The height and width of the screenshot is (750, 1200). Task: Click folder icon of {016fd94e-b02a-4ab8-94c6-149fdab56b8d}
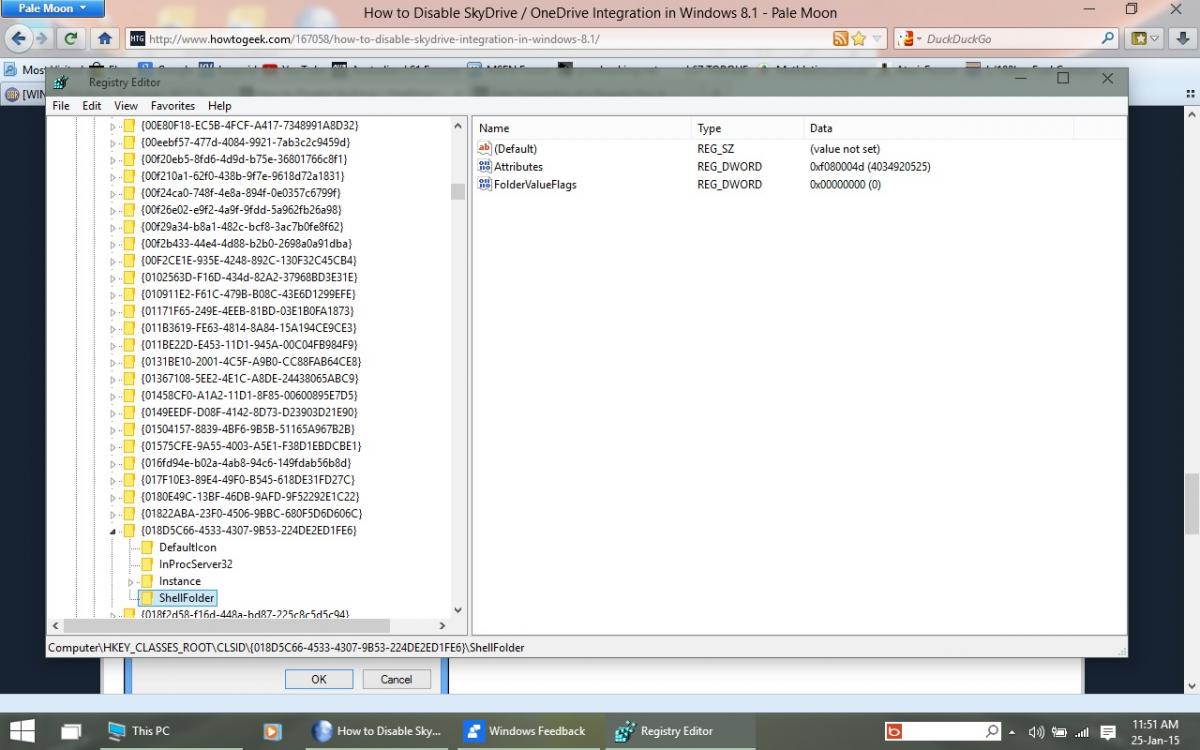coord(129,462)
